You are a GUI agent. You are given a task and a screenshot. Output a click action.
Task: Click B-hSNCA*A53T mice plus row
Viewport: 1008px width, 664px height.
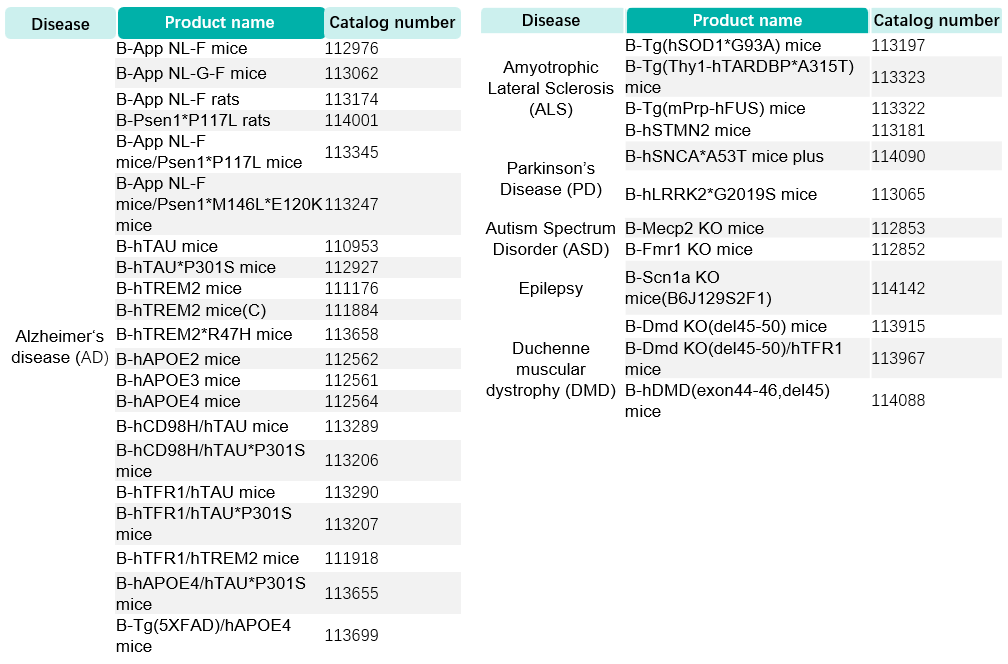[x=813, y=156]
